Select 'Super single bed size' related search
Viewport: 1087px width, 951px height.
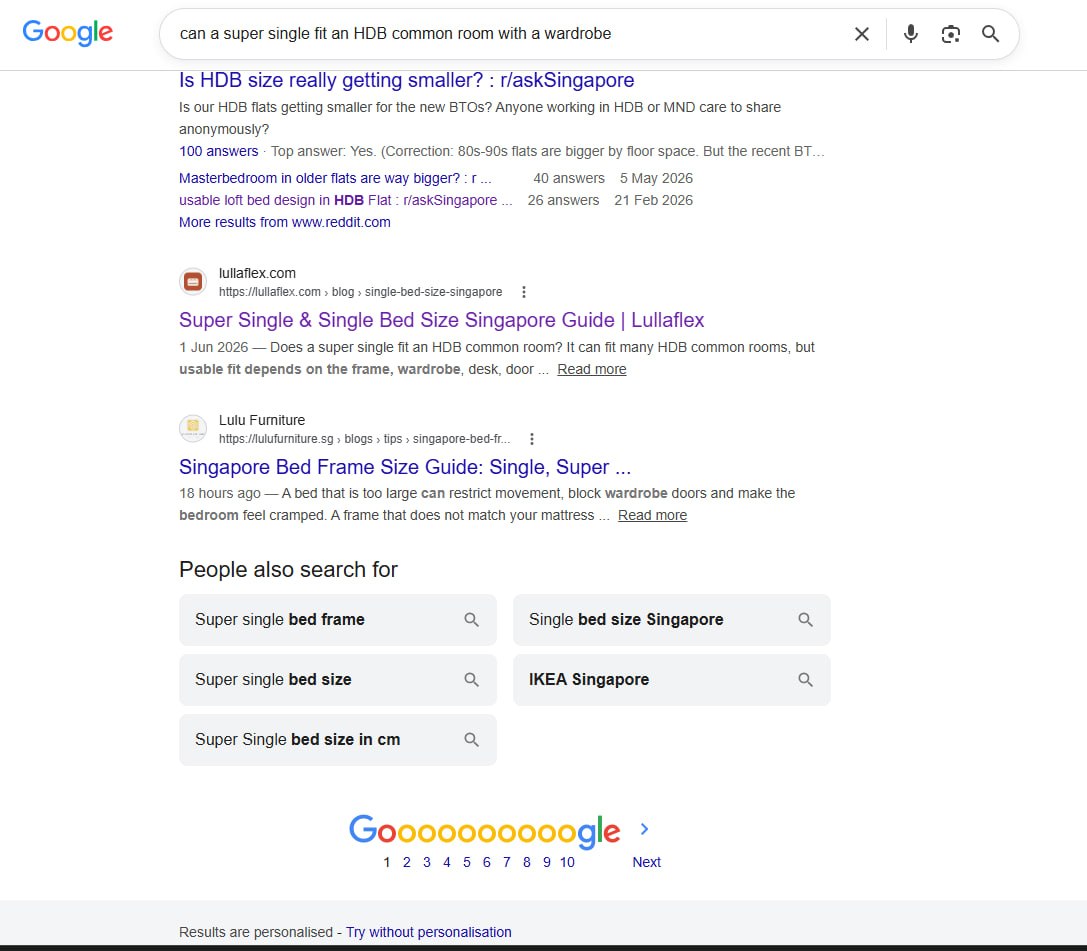tap(338, 680)
